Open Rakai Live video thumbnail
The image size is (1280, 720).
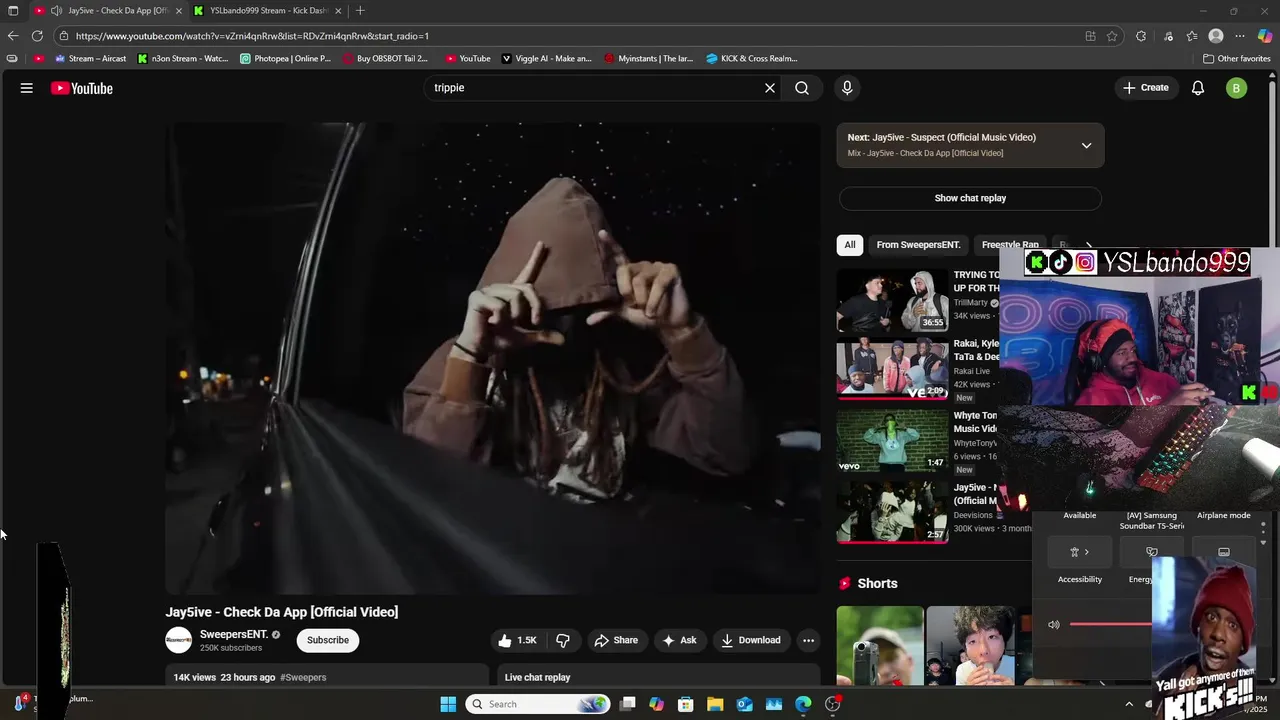tap(892, 370)
